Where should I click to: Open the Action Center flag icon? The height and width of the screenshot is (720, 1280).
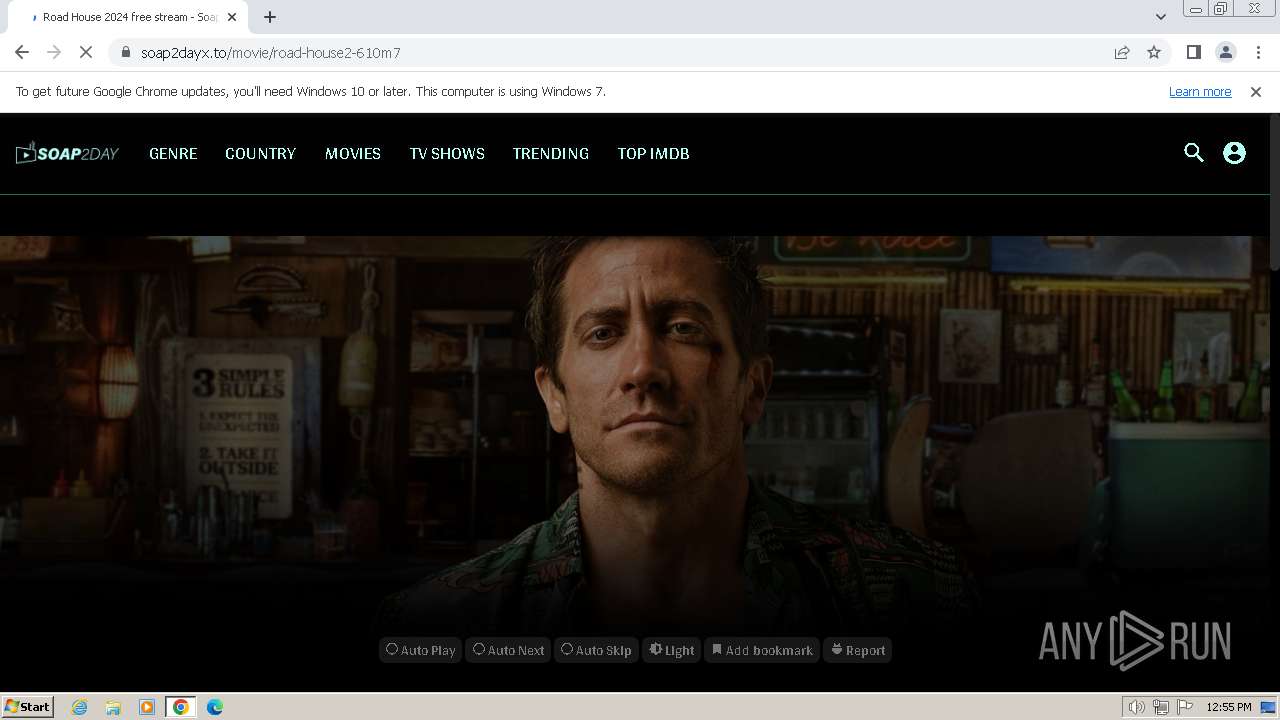1185,707
